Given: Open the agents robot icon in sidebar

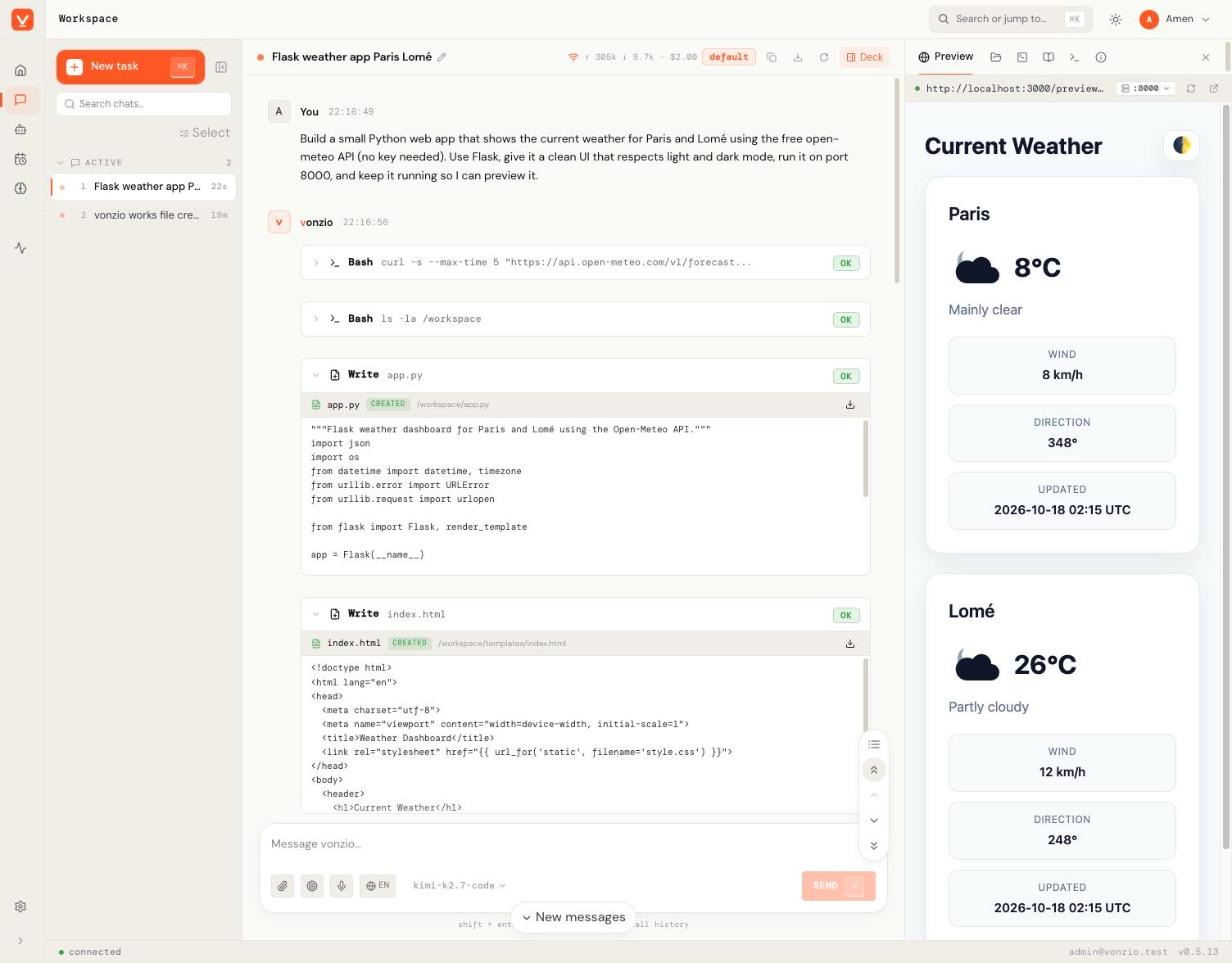Looking at the screenshot, I should pos(20,129).
